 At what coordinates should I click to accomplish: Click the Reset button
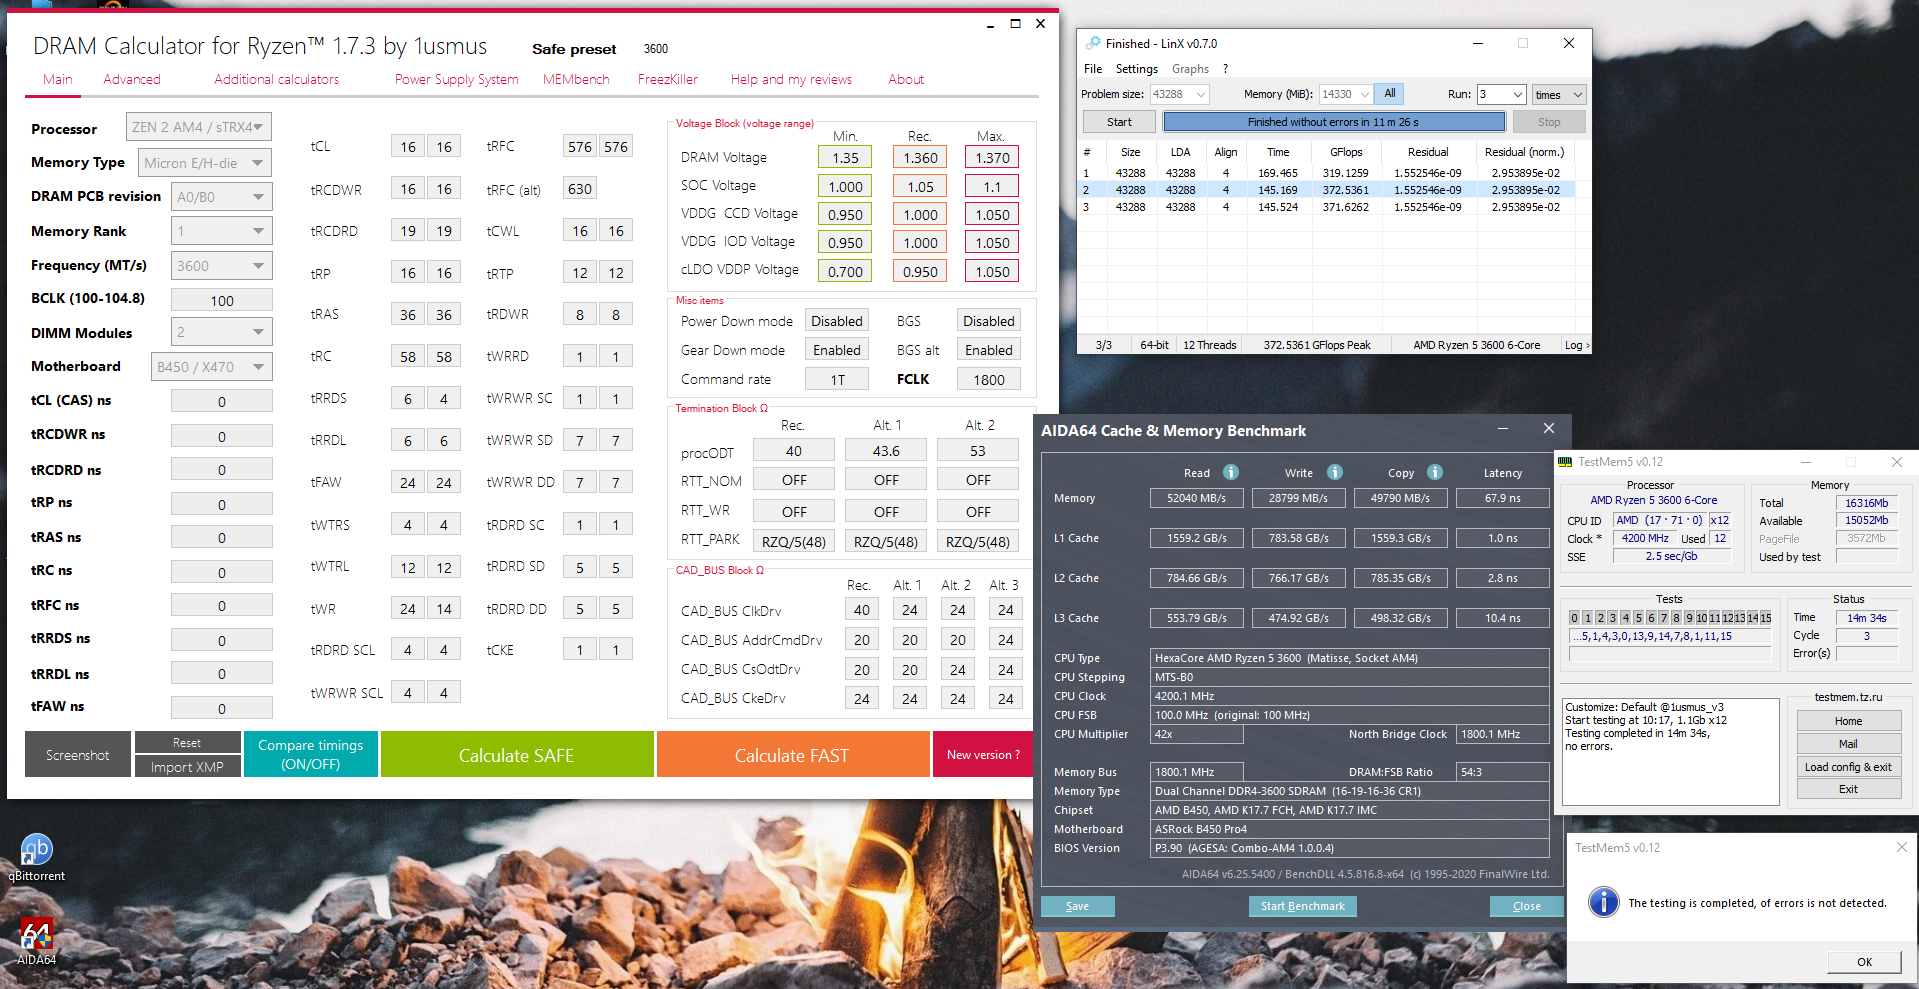tap(187, 743)
